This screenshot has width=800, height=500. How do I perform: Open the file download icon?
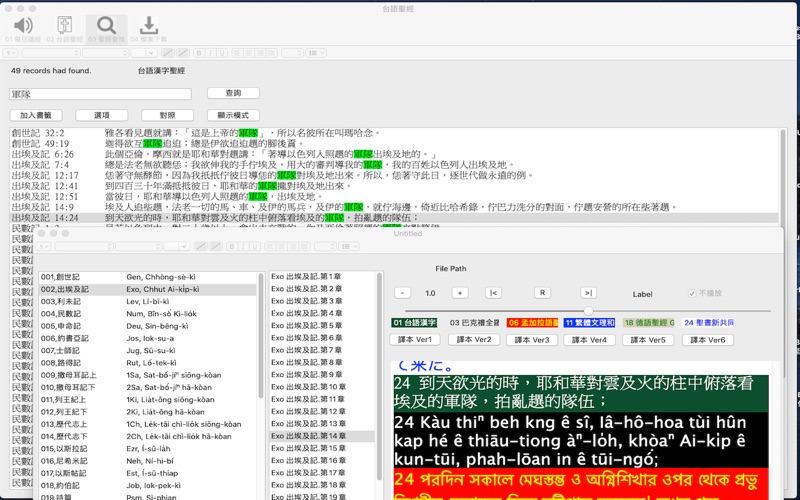pos(148,26)
